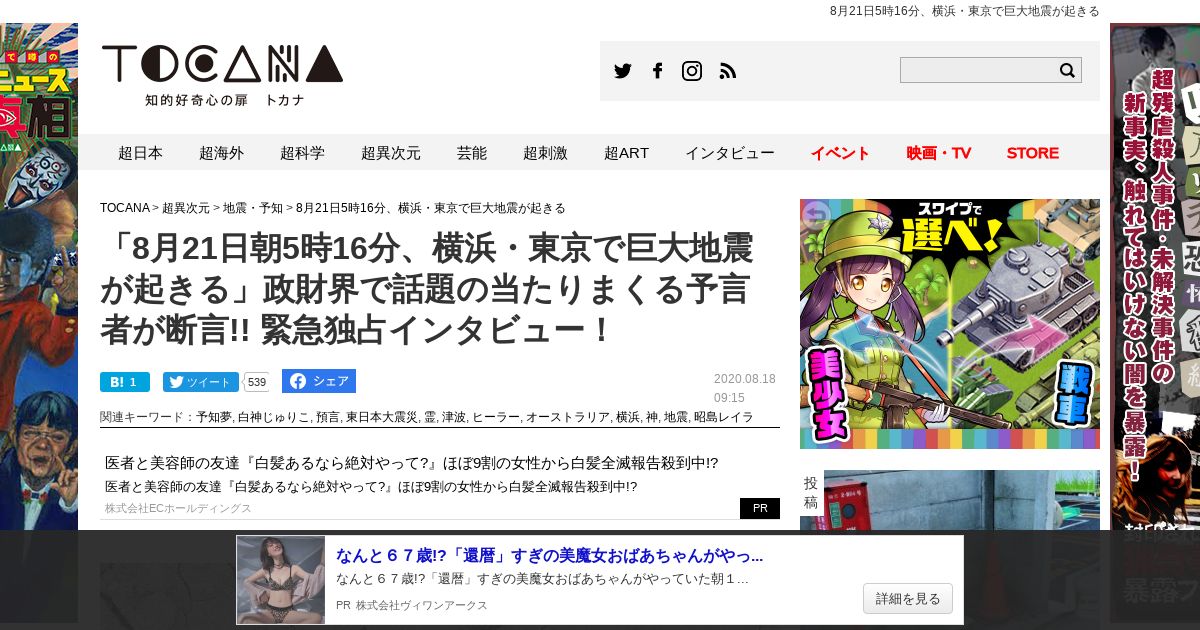Open the tank game banner ad

(950, 324)
